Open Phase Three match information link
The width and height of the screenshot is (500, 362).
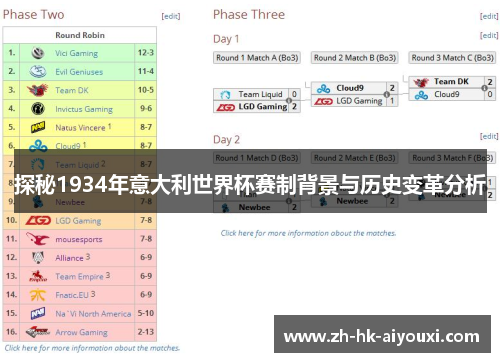pyautogui.click(x=308, y=233)
